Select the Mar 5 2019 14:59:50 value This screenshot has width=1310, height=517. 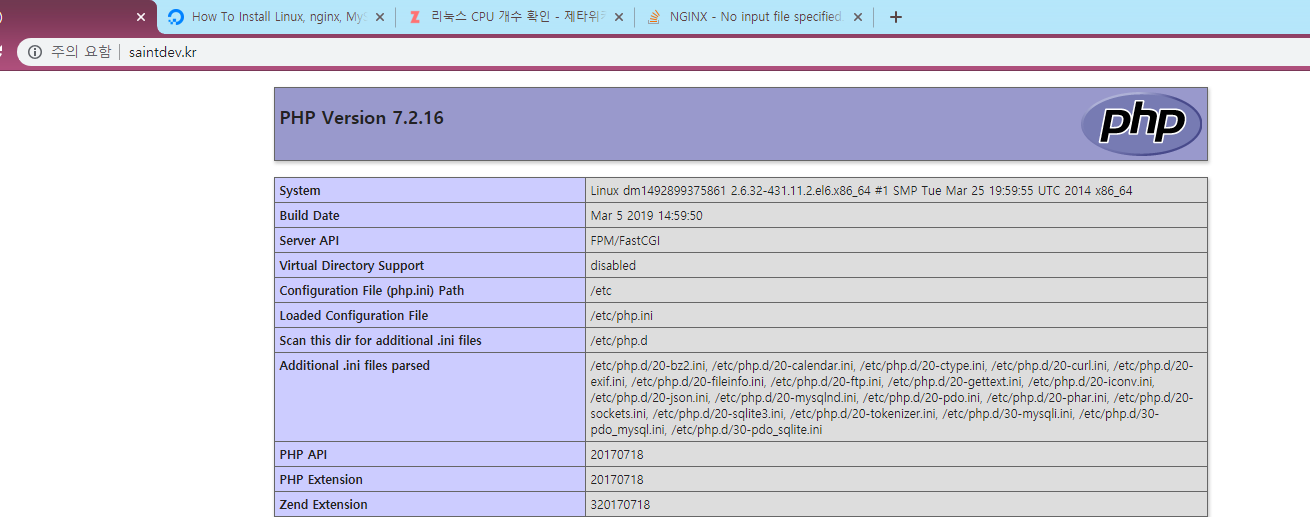pyautogui.click(x=646, y=216)
